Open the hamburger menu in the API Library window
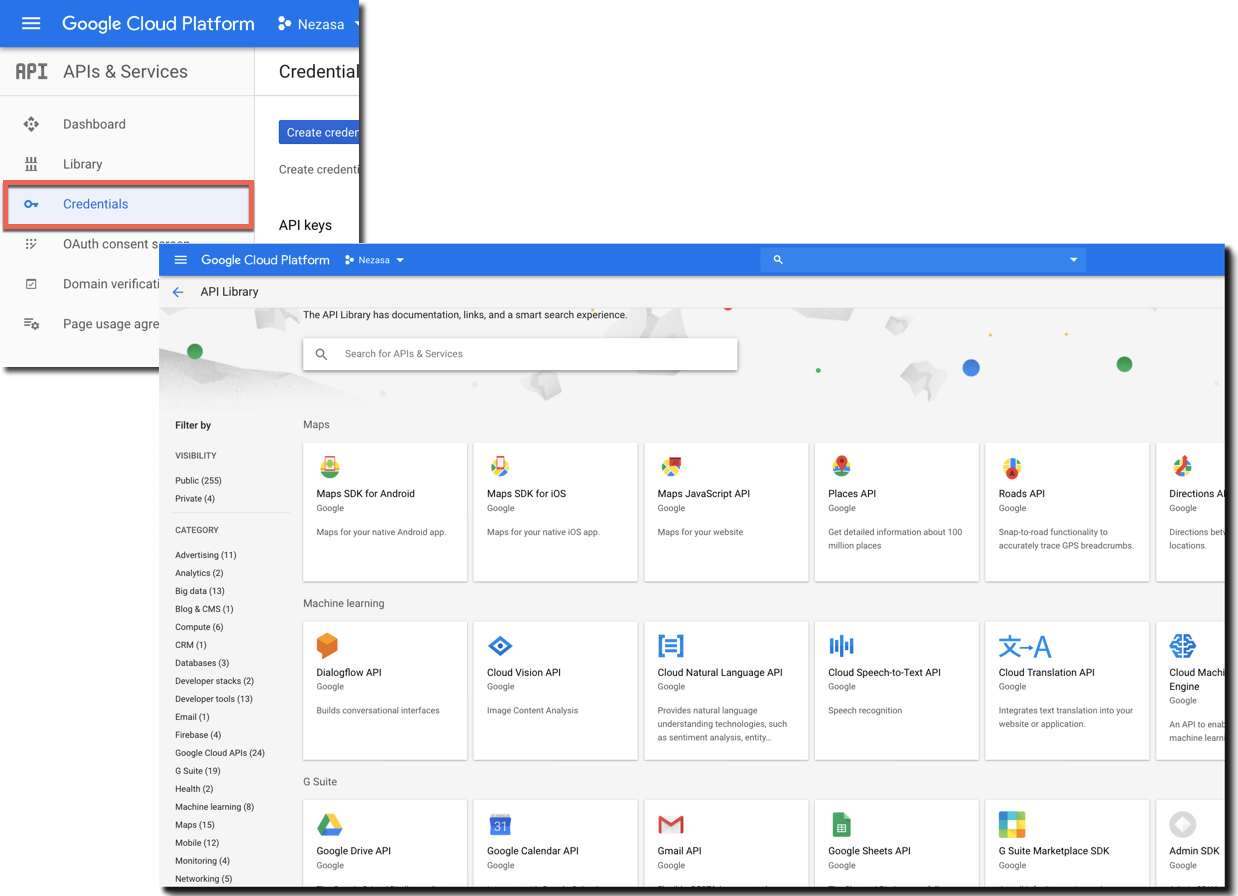Image resolution: width=1238 pixels, height=896 pixels. [x=181, y=260]
